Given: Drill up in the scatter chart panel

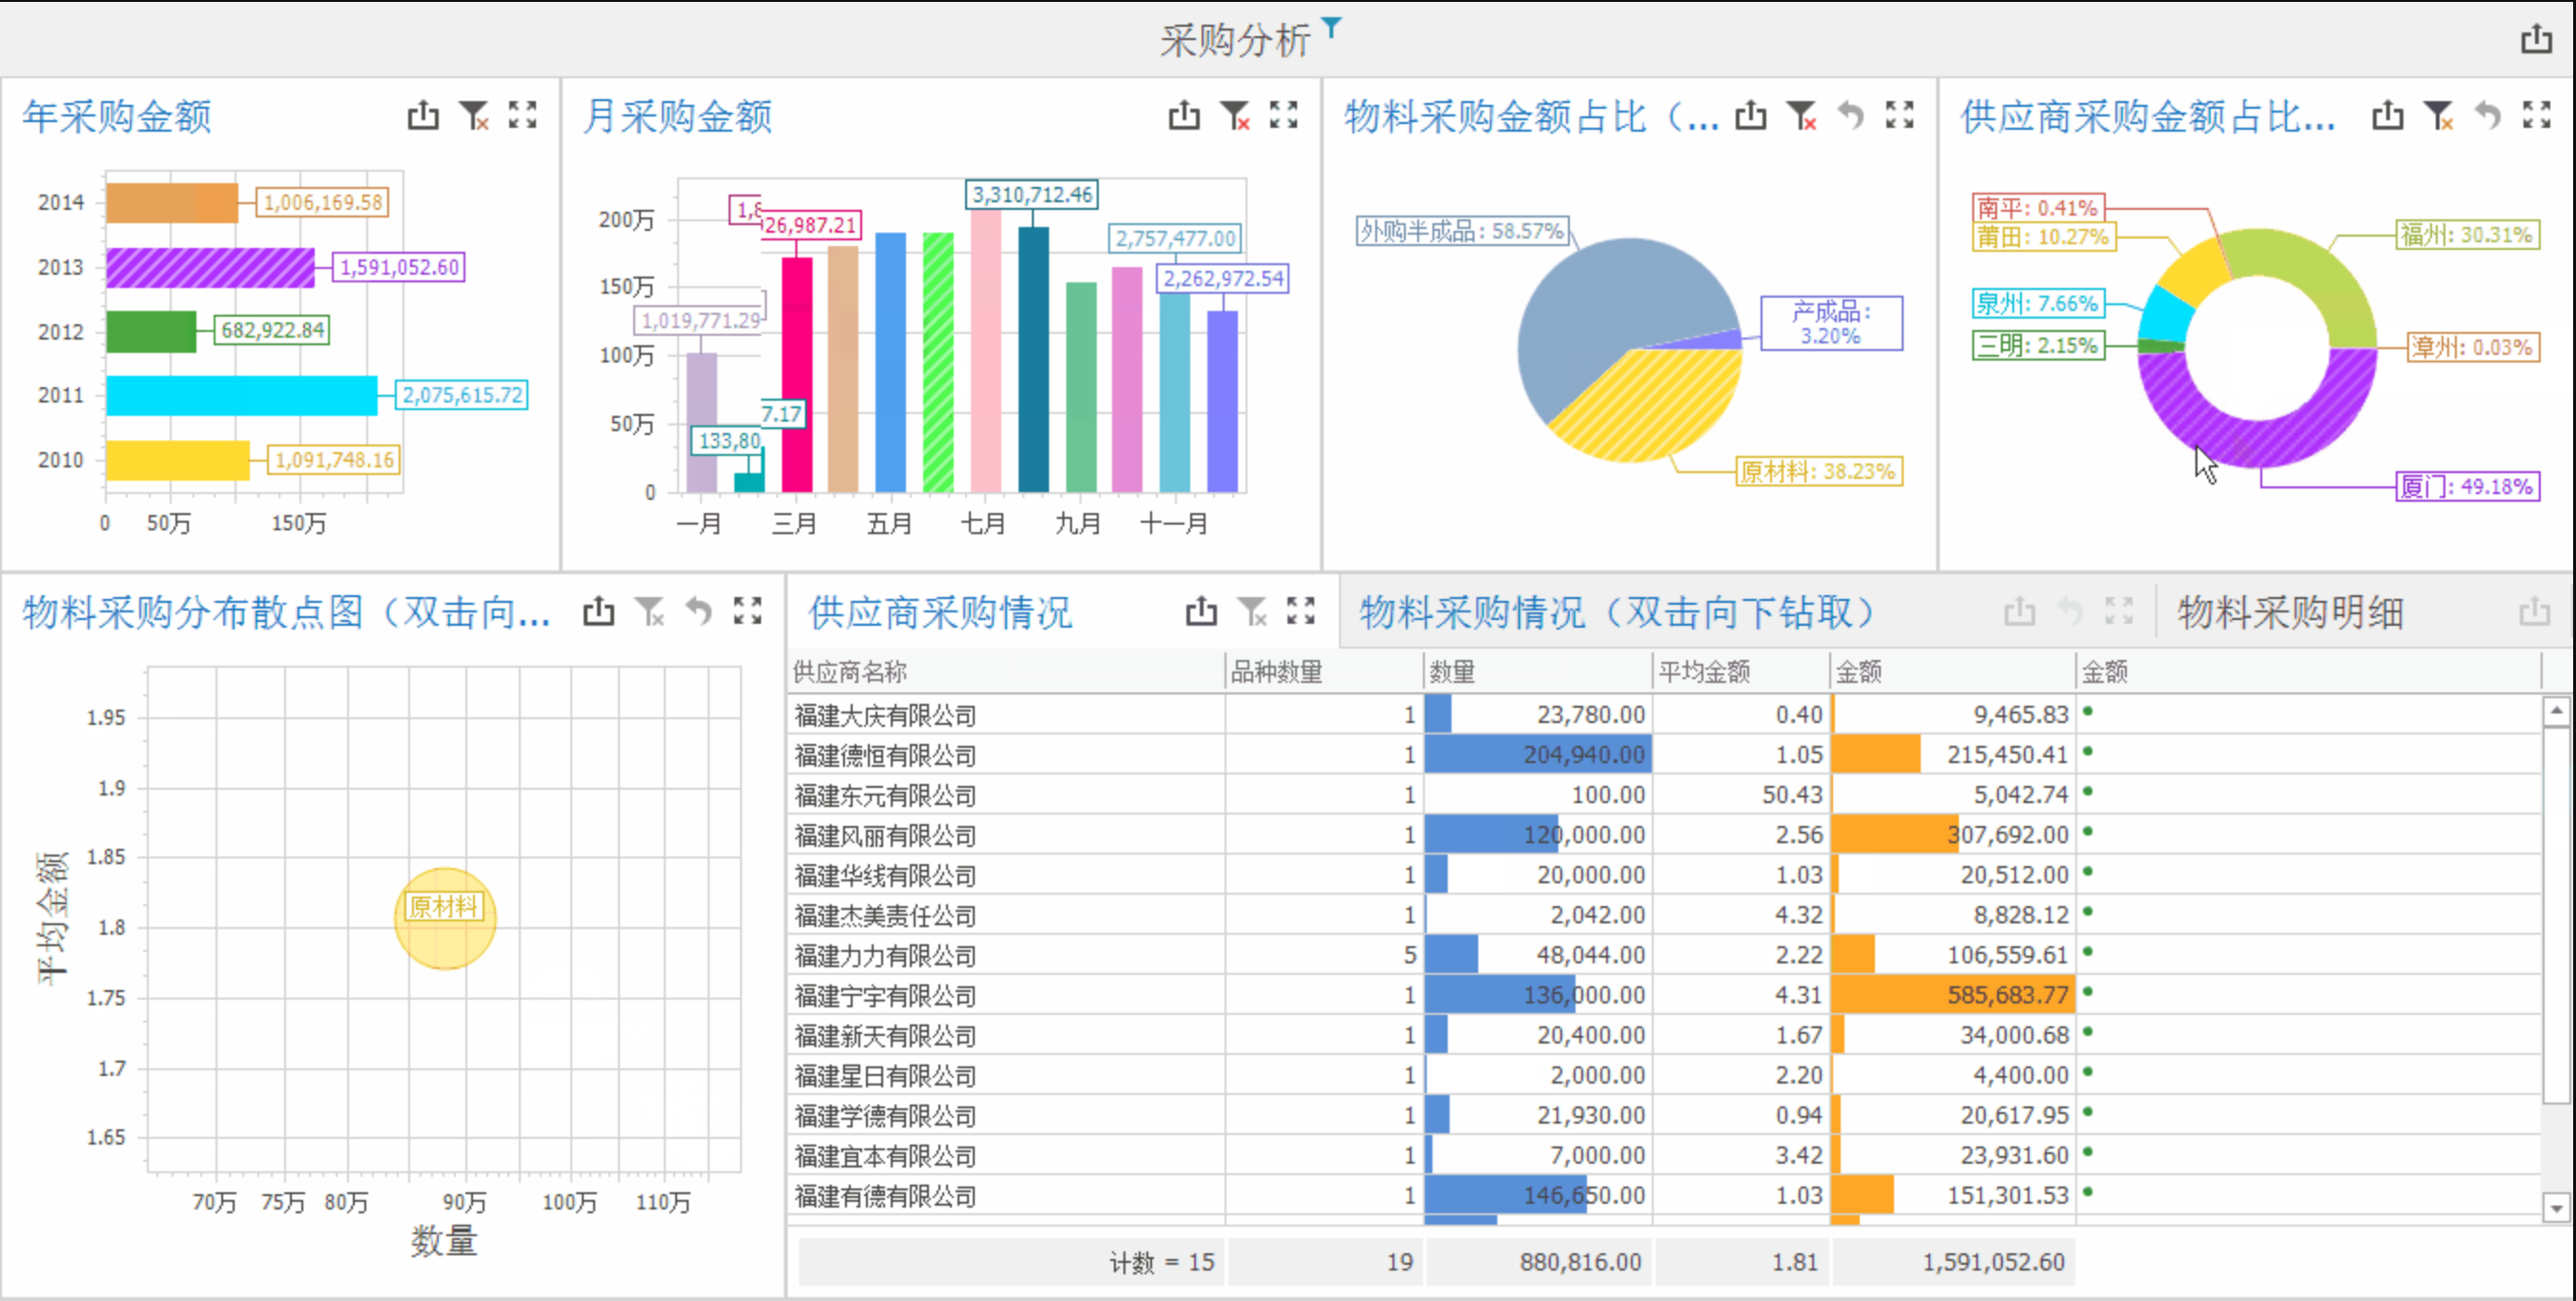Looking at the screenshot, I should 699,611.
